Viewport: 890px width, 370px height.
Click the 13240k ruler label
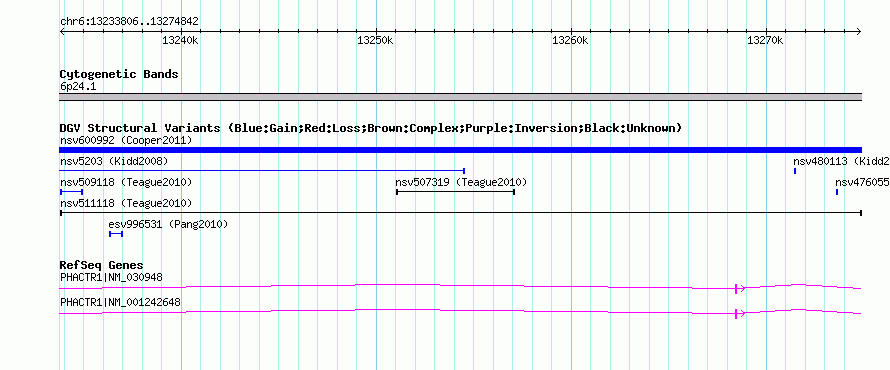point(180,40)
